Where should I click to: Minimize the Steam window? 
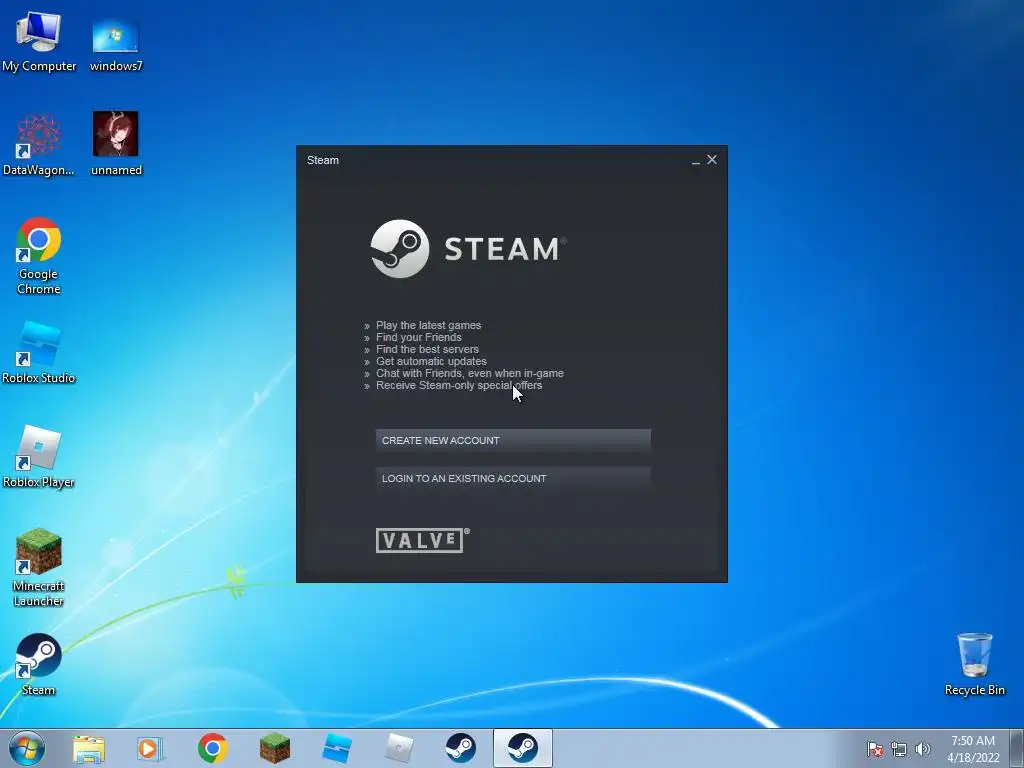[696, 160]
